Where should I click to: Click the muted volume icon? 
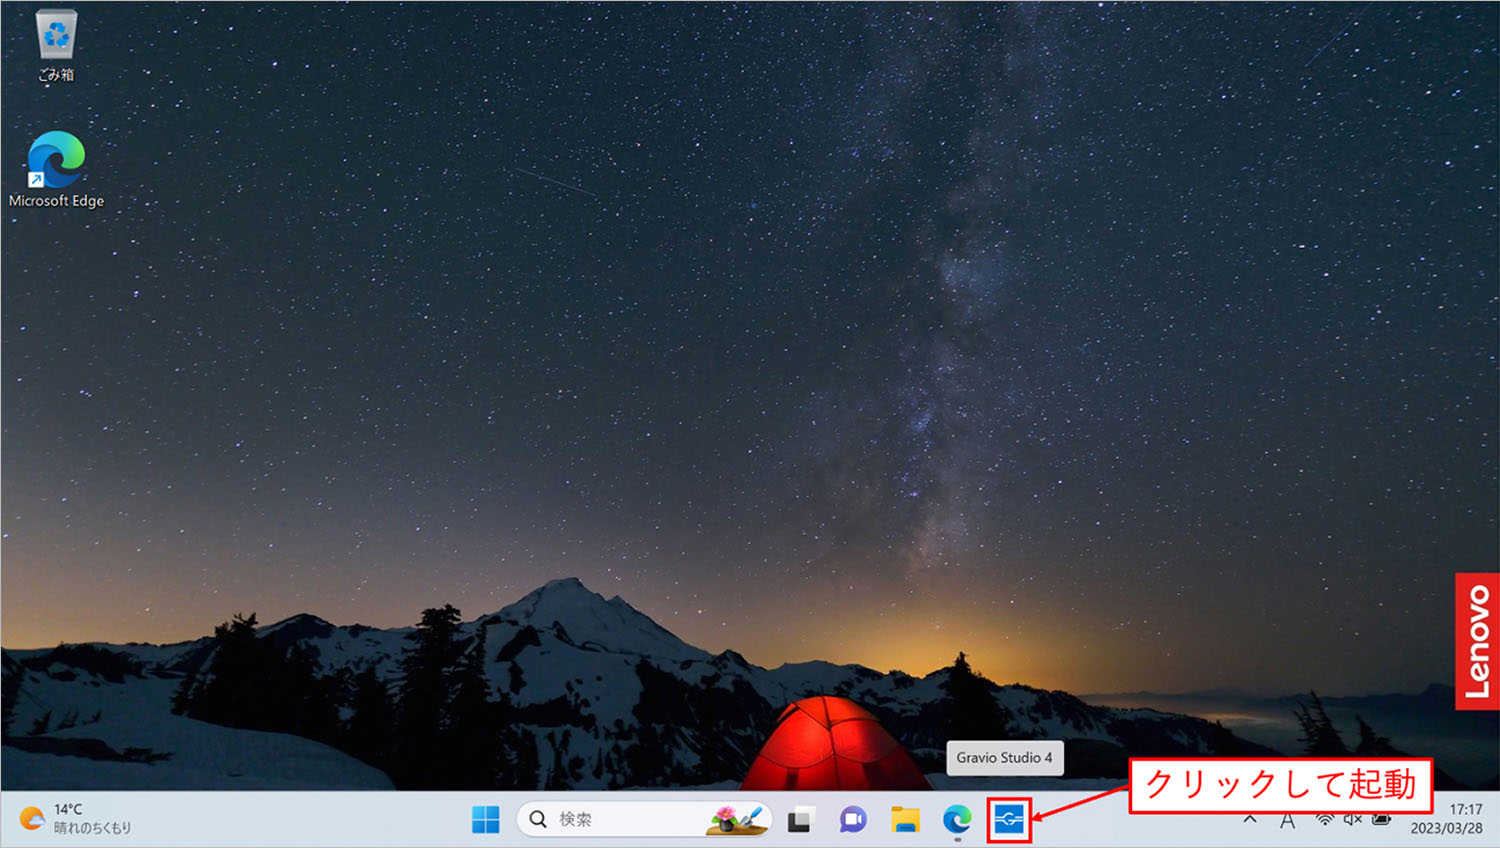[x=1353, y=819]
